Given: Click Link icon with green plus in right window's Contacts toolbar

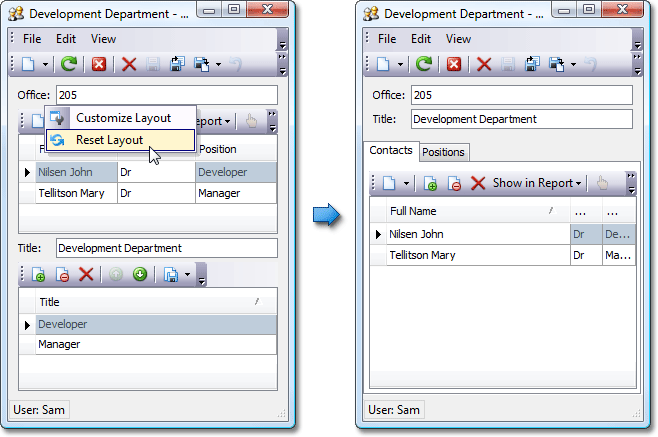Looking at the screenshot, I should [430, 183].
